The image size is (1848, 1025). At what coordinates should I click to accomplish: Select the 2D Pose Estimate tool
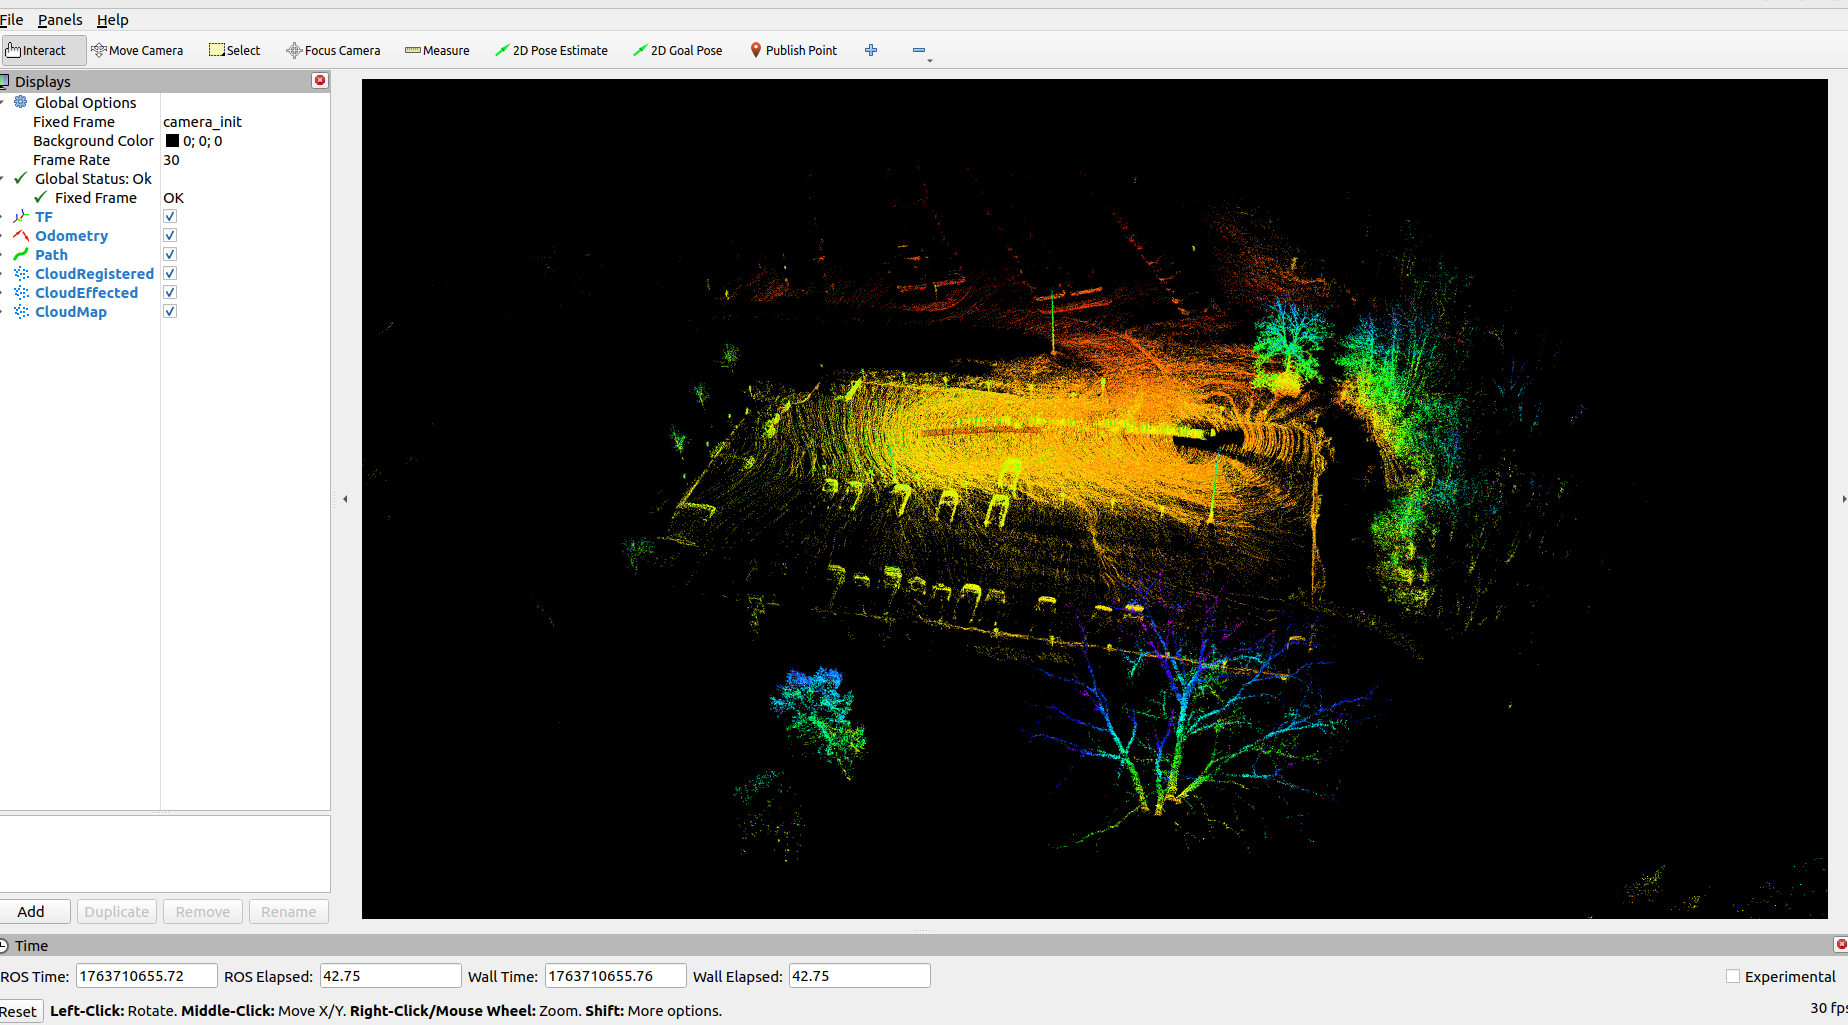pos(551,50)
